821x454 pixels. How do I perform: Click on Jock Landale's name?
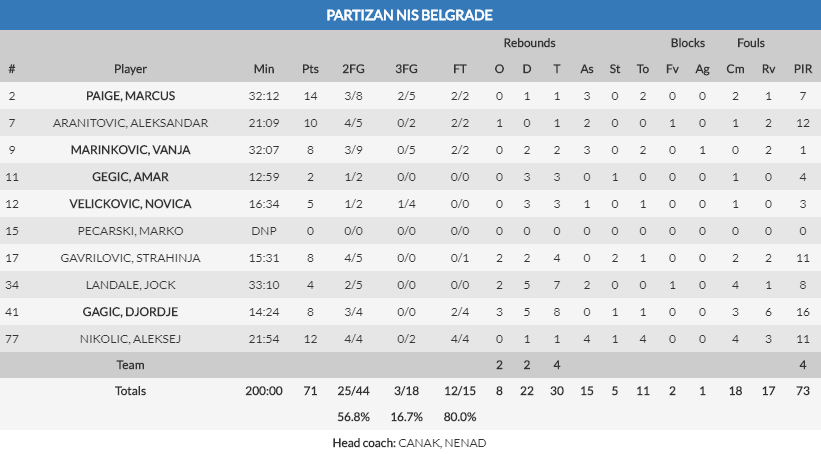(131, 285)
